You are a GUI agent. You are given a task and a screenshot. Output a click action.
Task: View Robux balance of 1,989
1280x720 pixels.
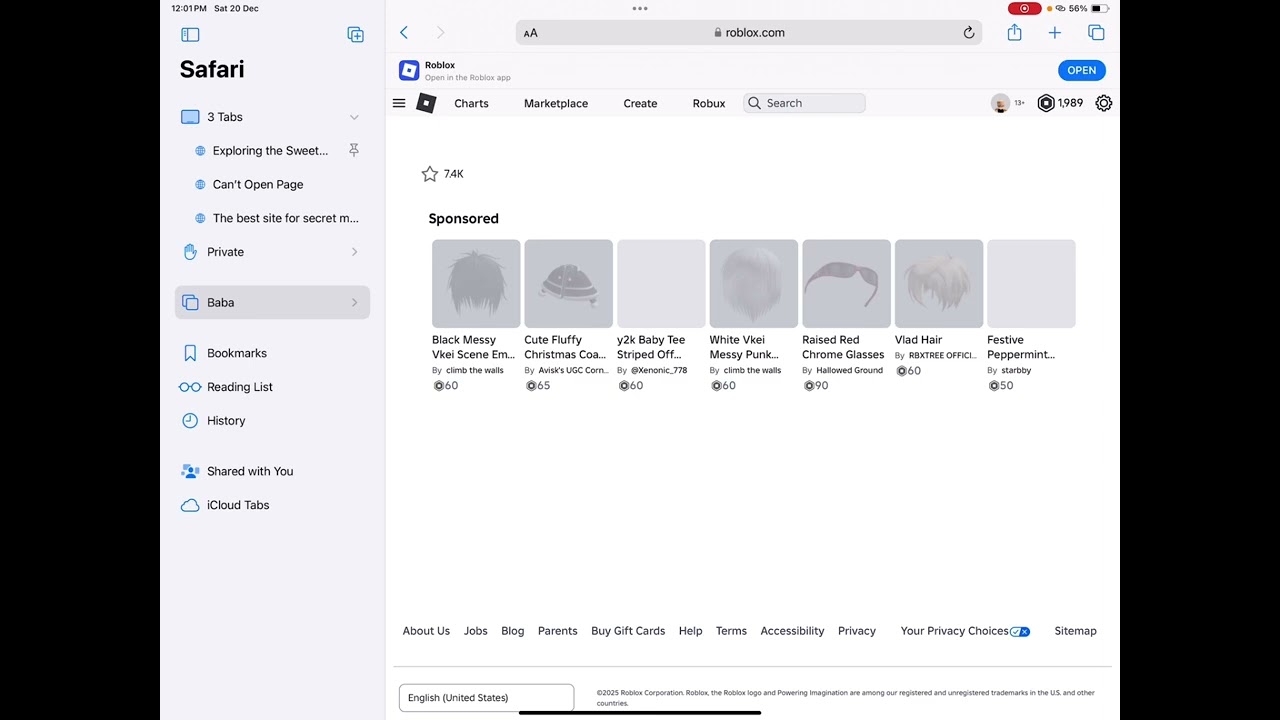(x=1060, y=103)
